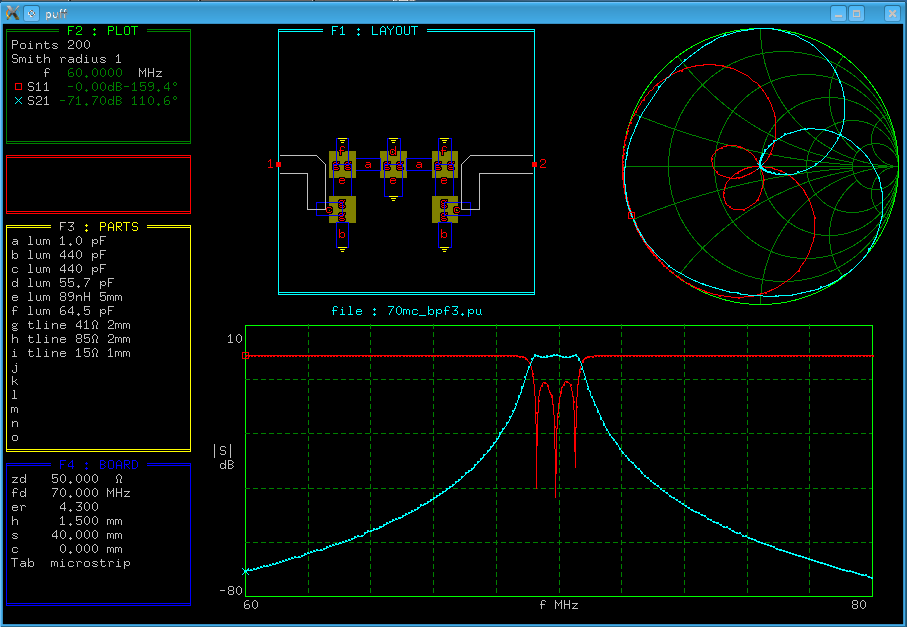This screenshot has height=627, width=907.
Task: Select empty part slot k
Action: (x=15, y=381)
